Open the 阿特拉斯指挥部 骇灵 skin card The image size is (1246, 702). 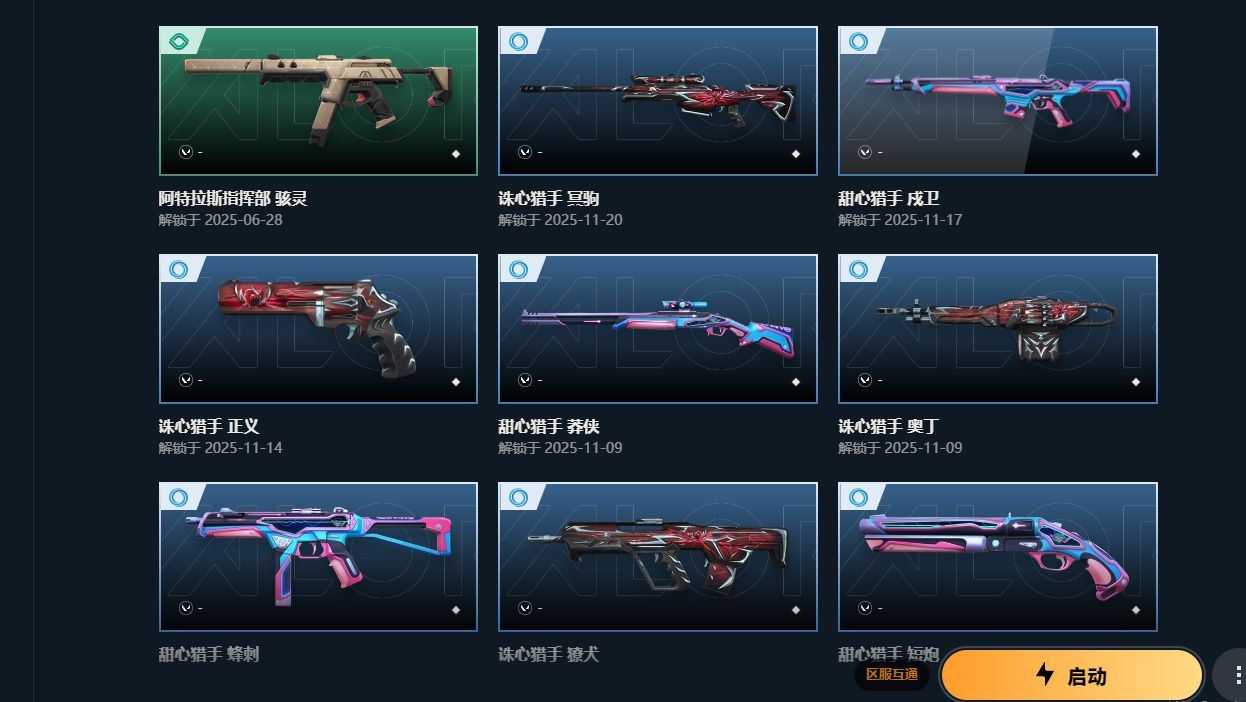click(318, 101)
